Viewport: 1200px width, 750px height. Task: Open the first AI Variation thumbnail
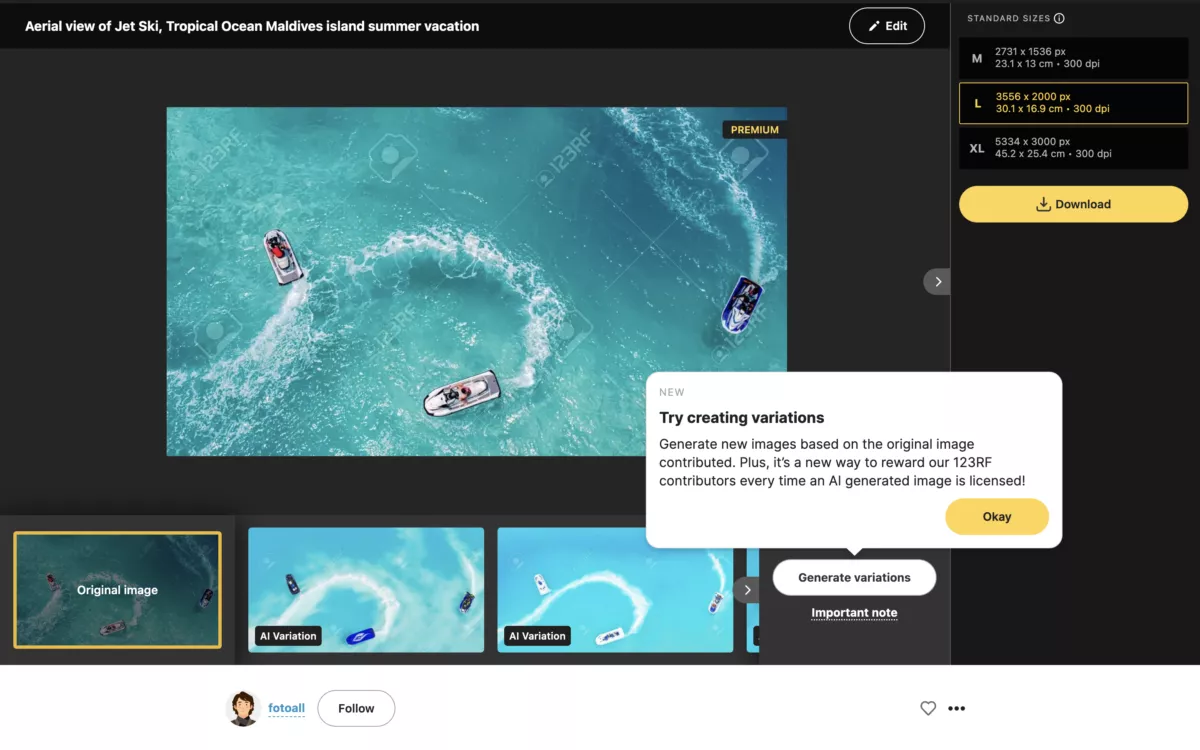pyautogui.click(x=366, y=590)
